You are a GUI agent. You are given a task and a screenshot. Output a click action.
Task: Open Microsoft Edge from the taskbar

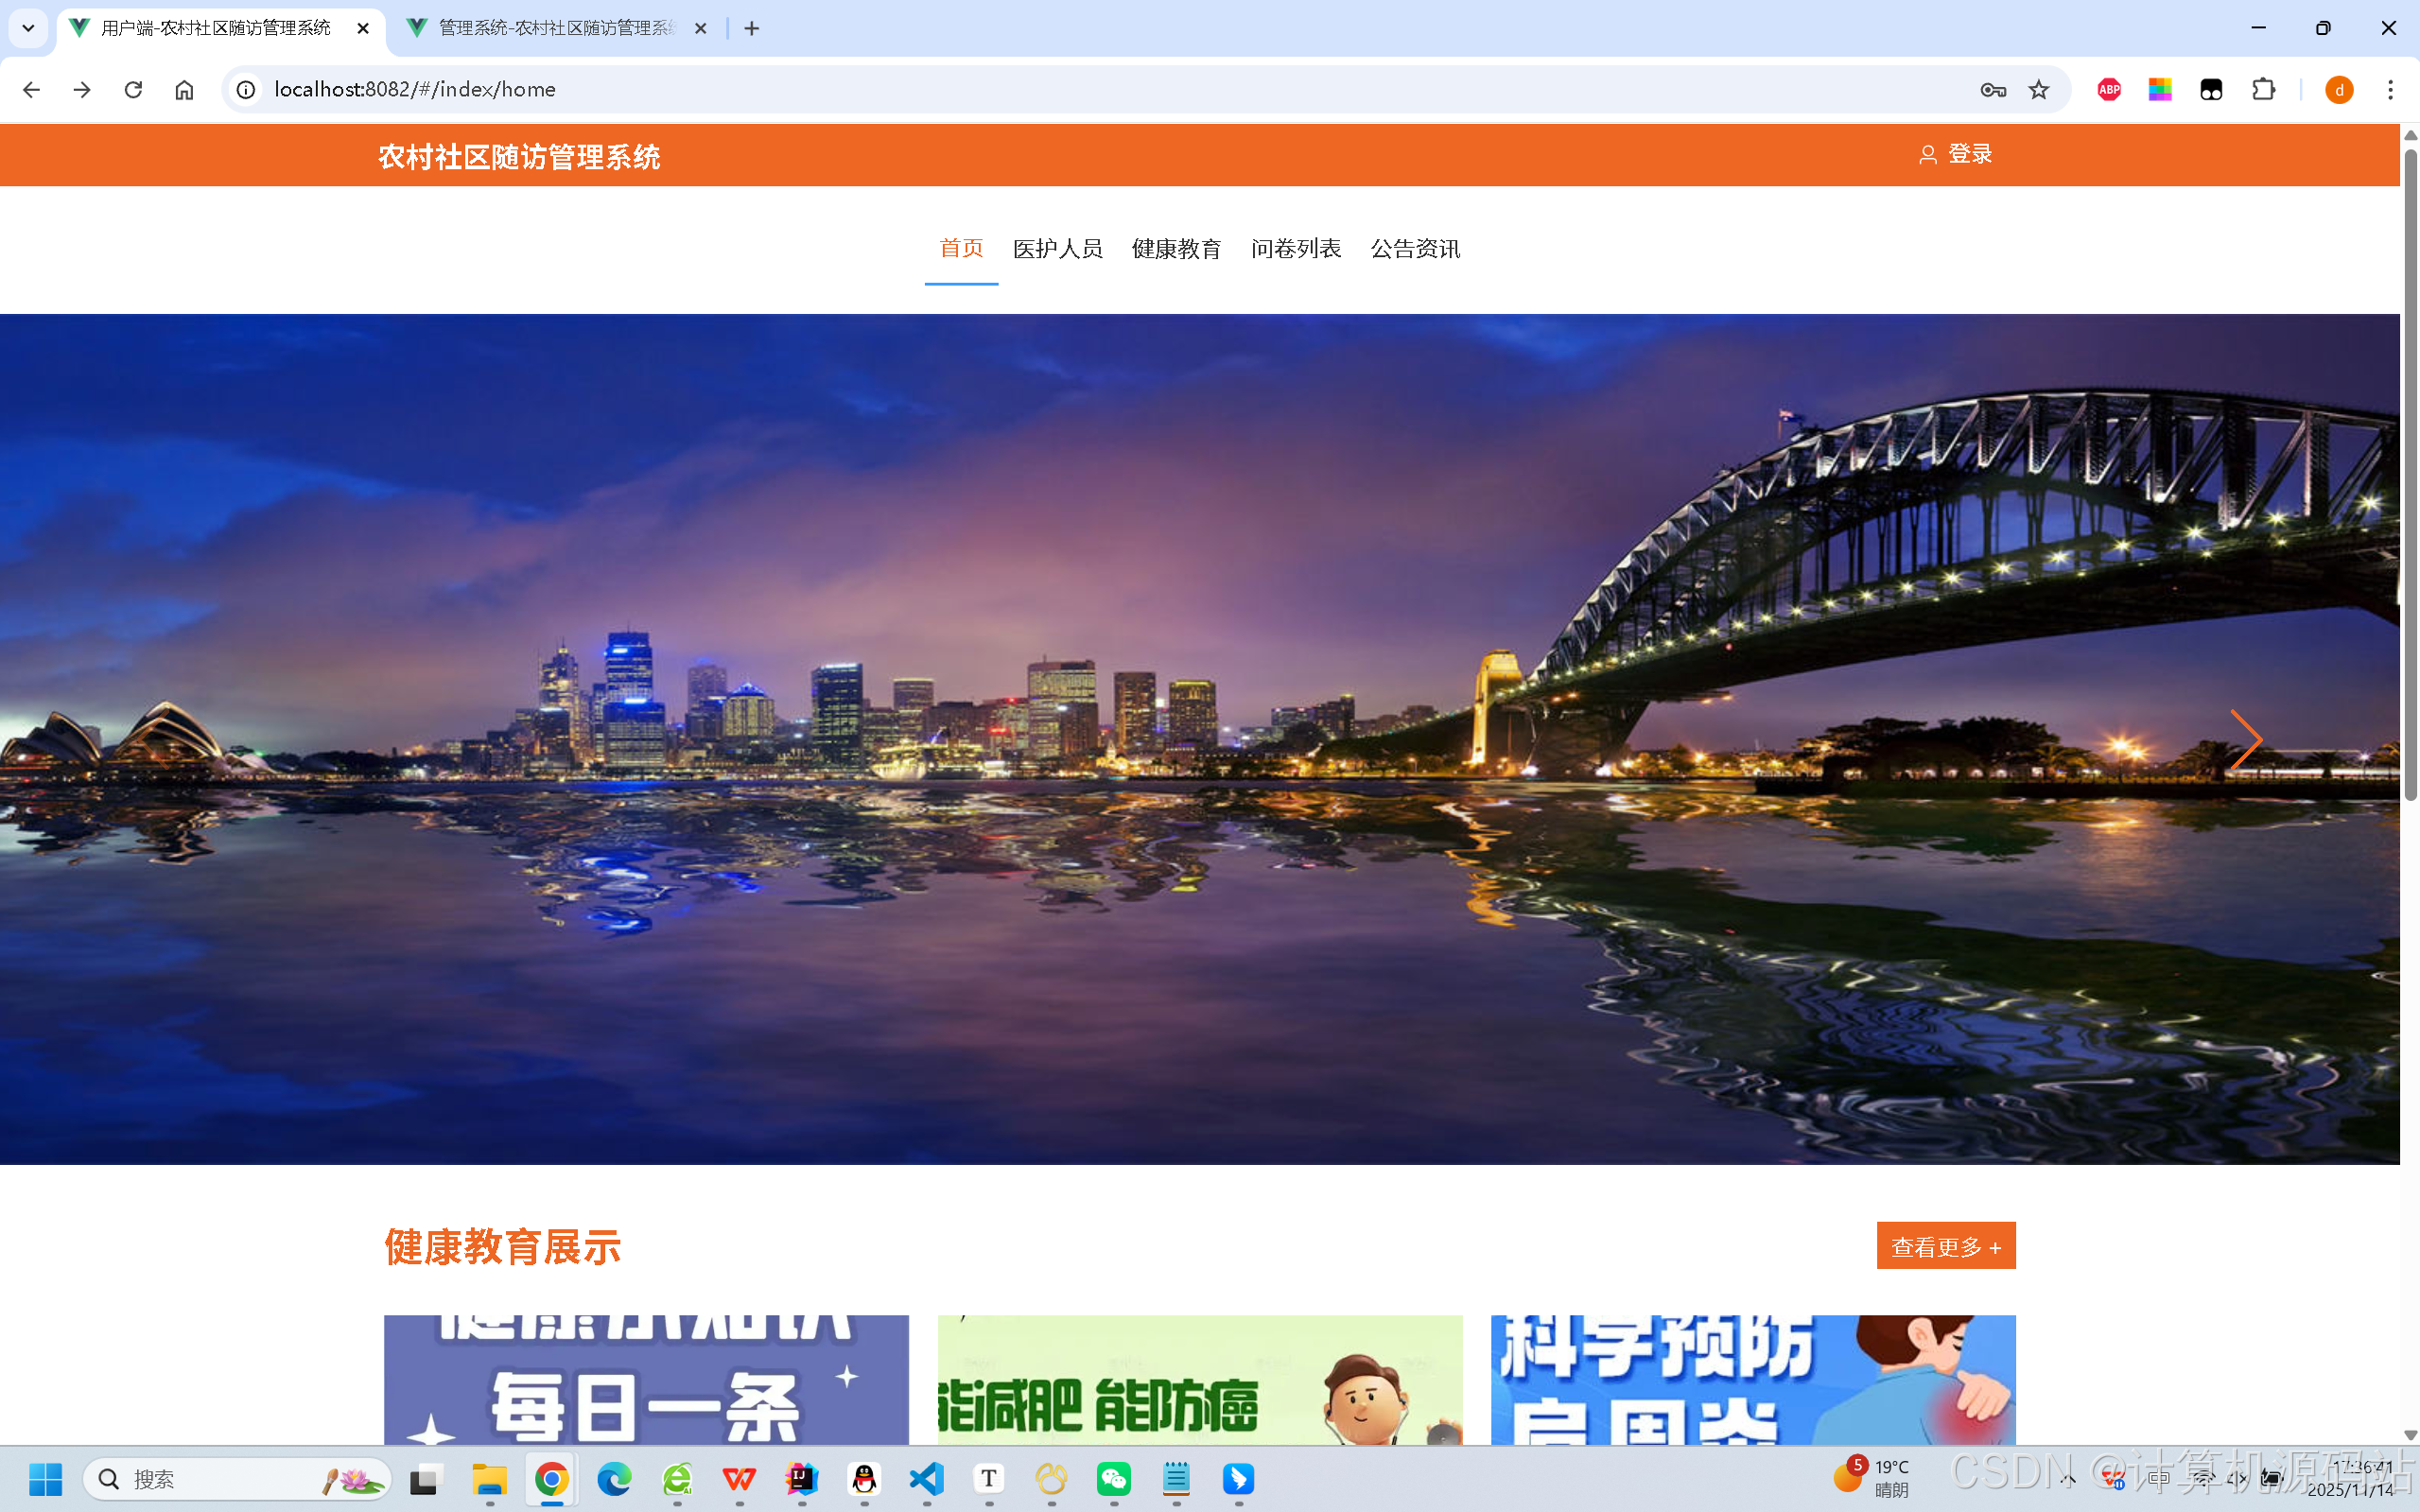pyautogui.click(x=614, y=1478)
